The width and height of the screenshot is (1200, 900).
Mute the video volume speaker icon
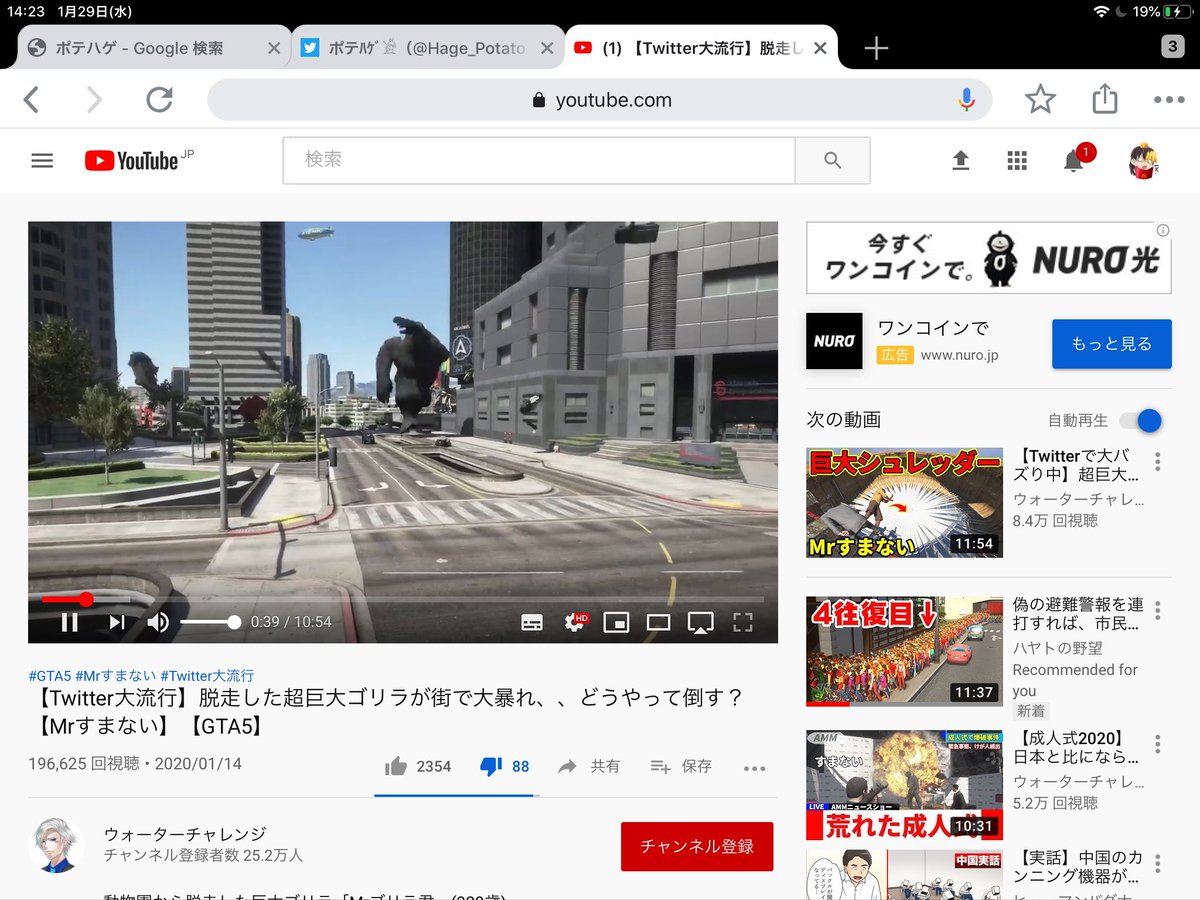pos(158,622)
